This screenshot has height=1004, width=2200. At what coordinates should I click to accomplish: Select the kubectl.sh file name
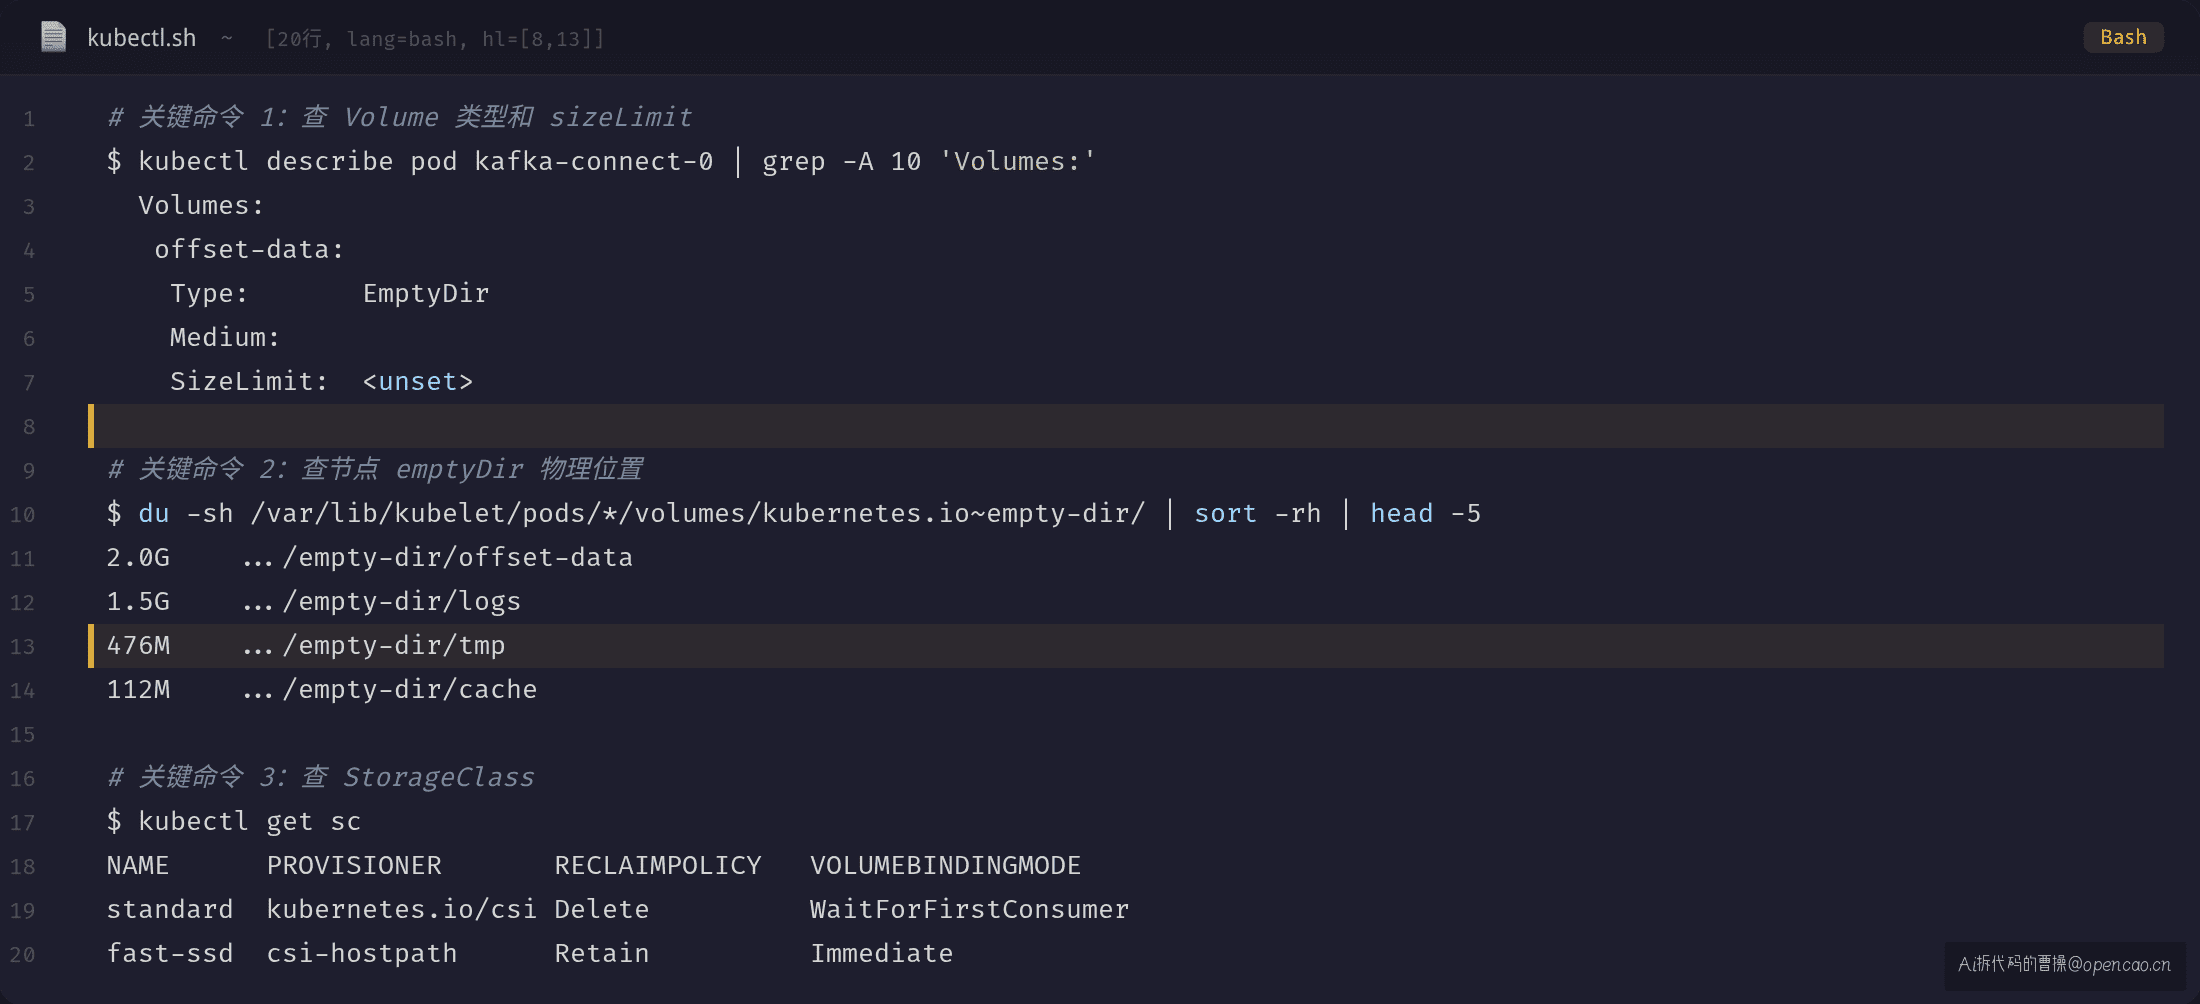[x=141, y=38]
